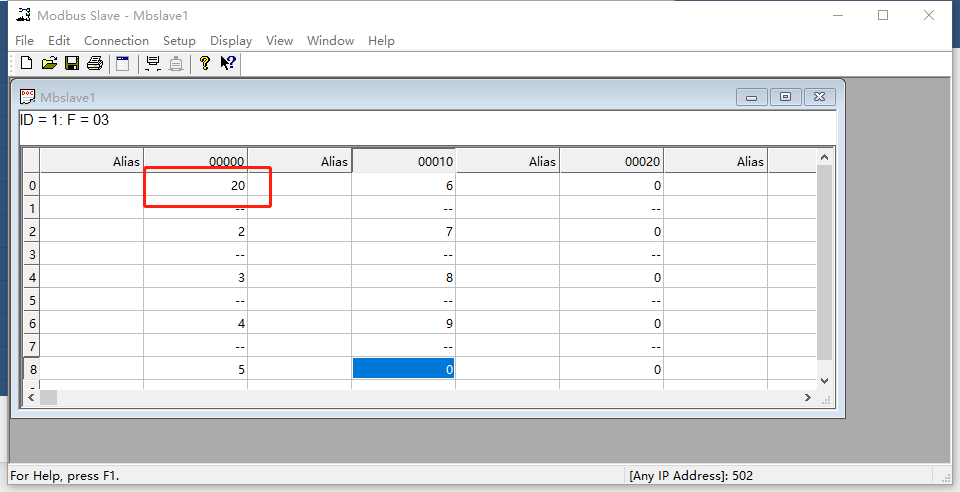Click the status bar resize grip

pos(945,477)
